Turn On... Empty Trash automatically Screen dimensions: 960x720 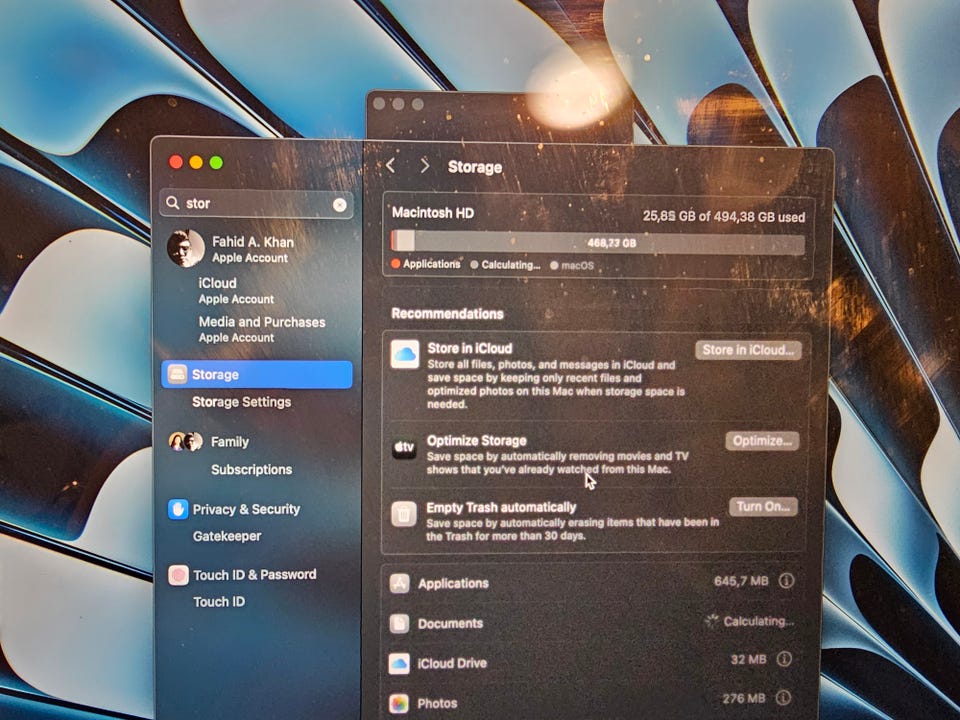[x=763, y=507]
